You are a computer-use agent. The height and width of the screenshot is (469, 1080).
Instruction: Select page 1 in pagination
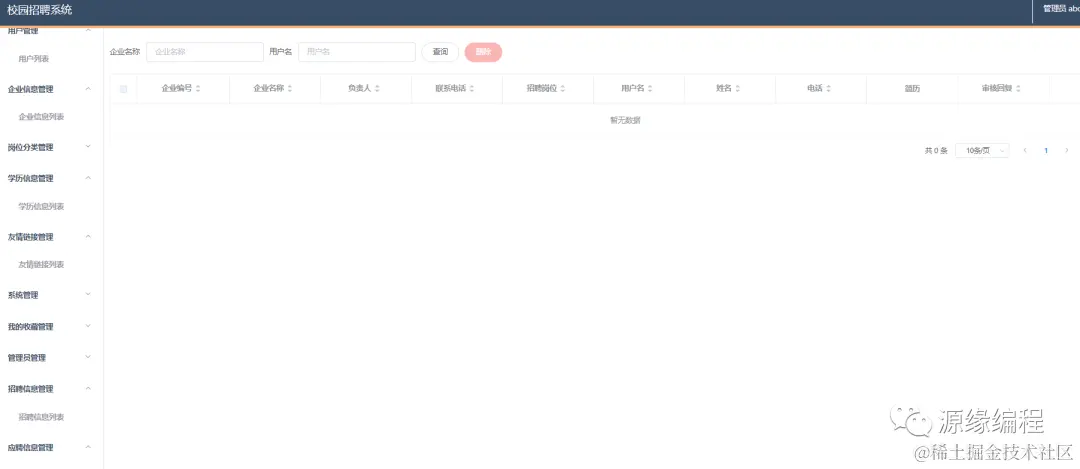[x=1046, y=150]
